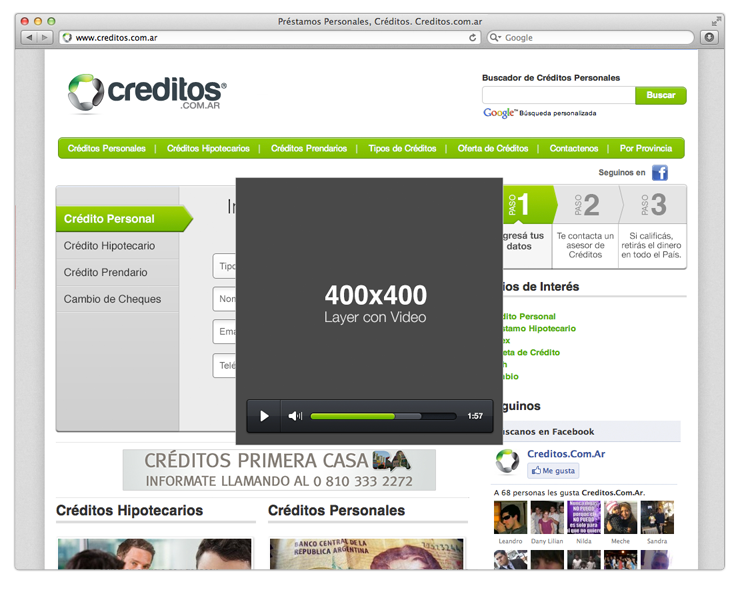This screenshot has width=740, height=592.
Task: Click the green Buscar button
Action: tap(660, 95)
